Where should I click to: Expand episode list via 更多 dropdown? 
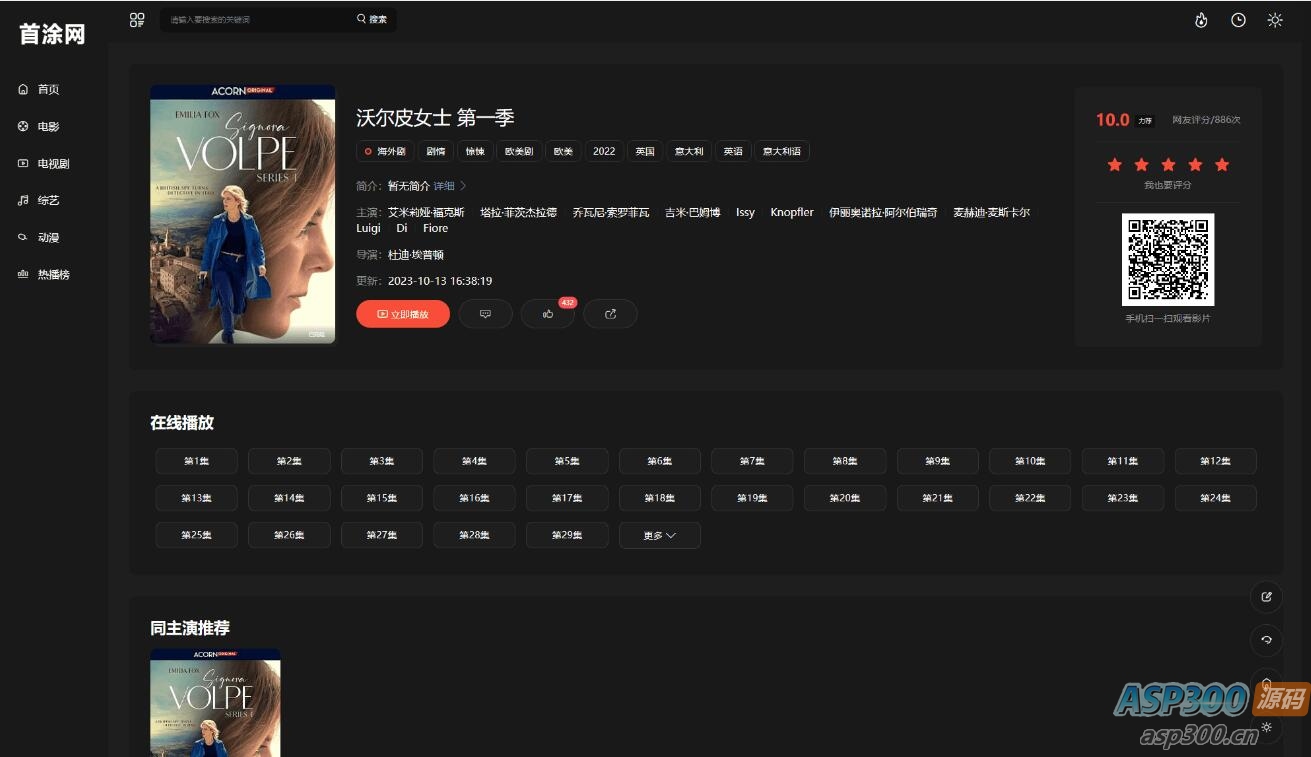659,535
